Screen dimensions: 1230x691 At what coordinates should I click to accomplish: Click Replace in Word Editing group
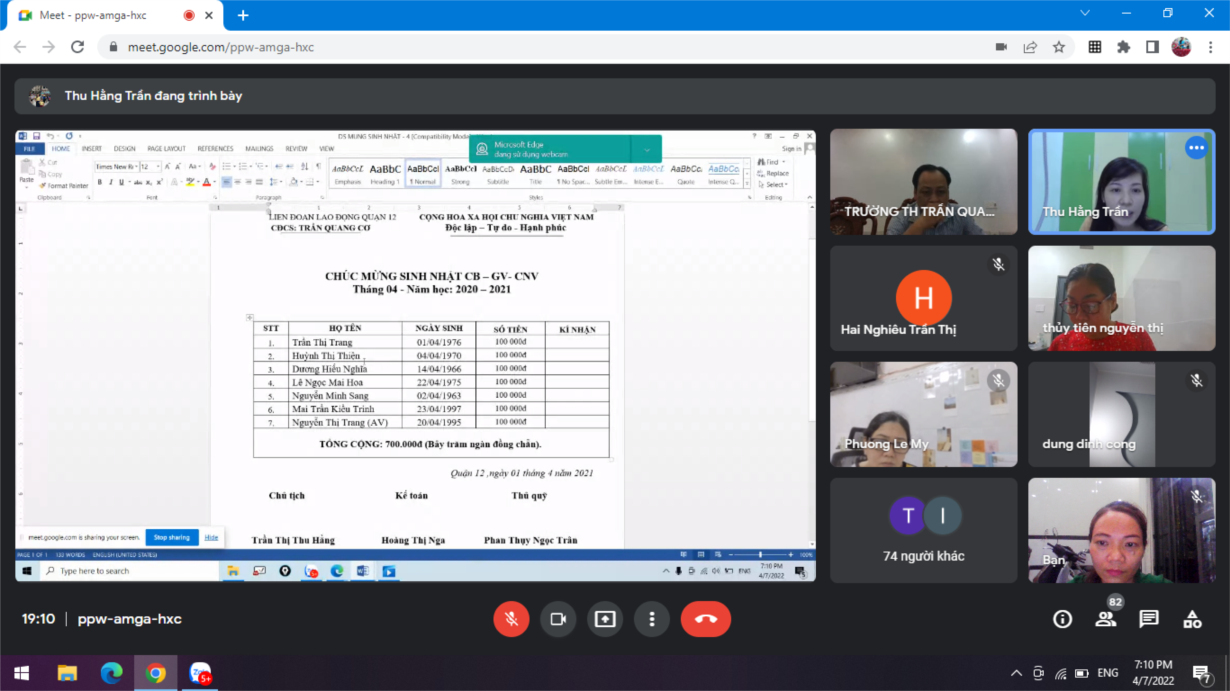tap(773, 173)
